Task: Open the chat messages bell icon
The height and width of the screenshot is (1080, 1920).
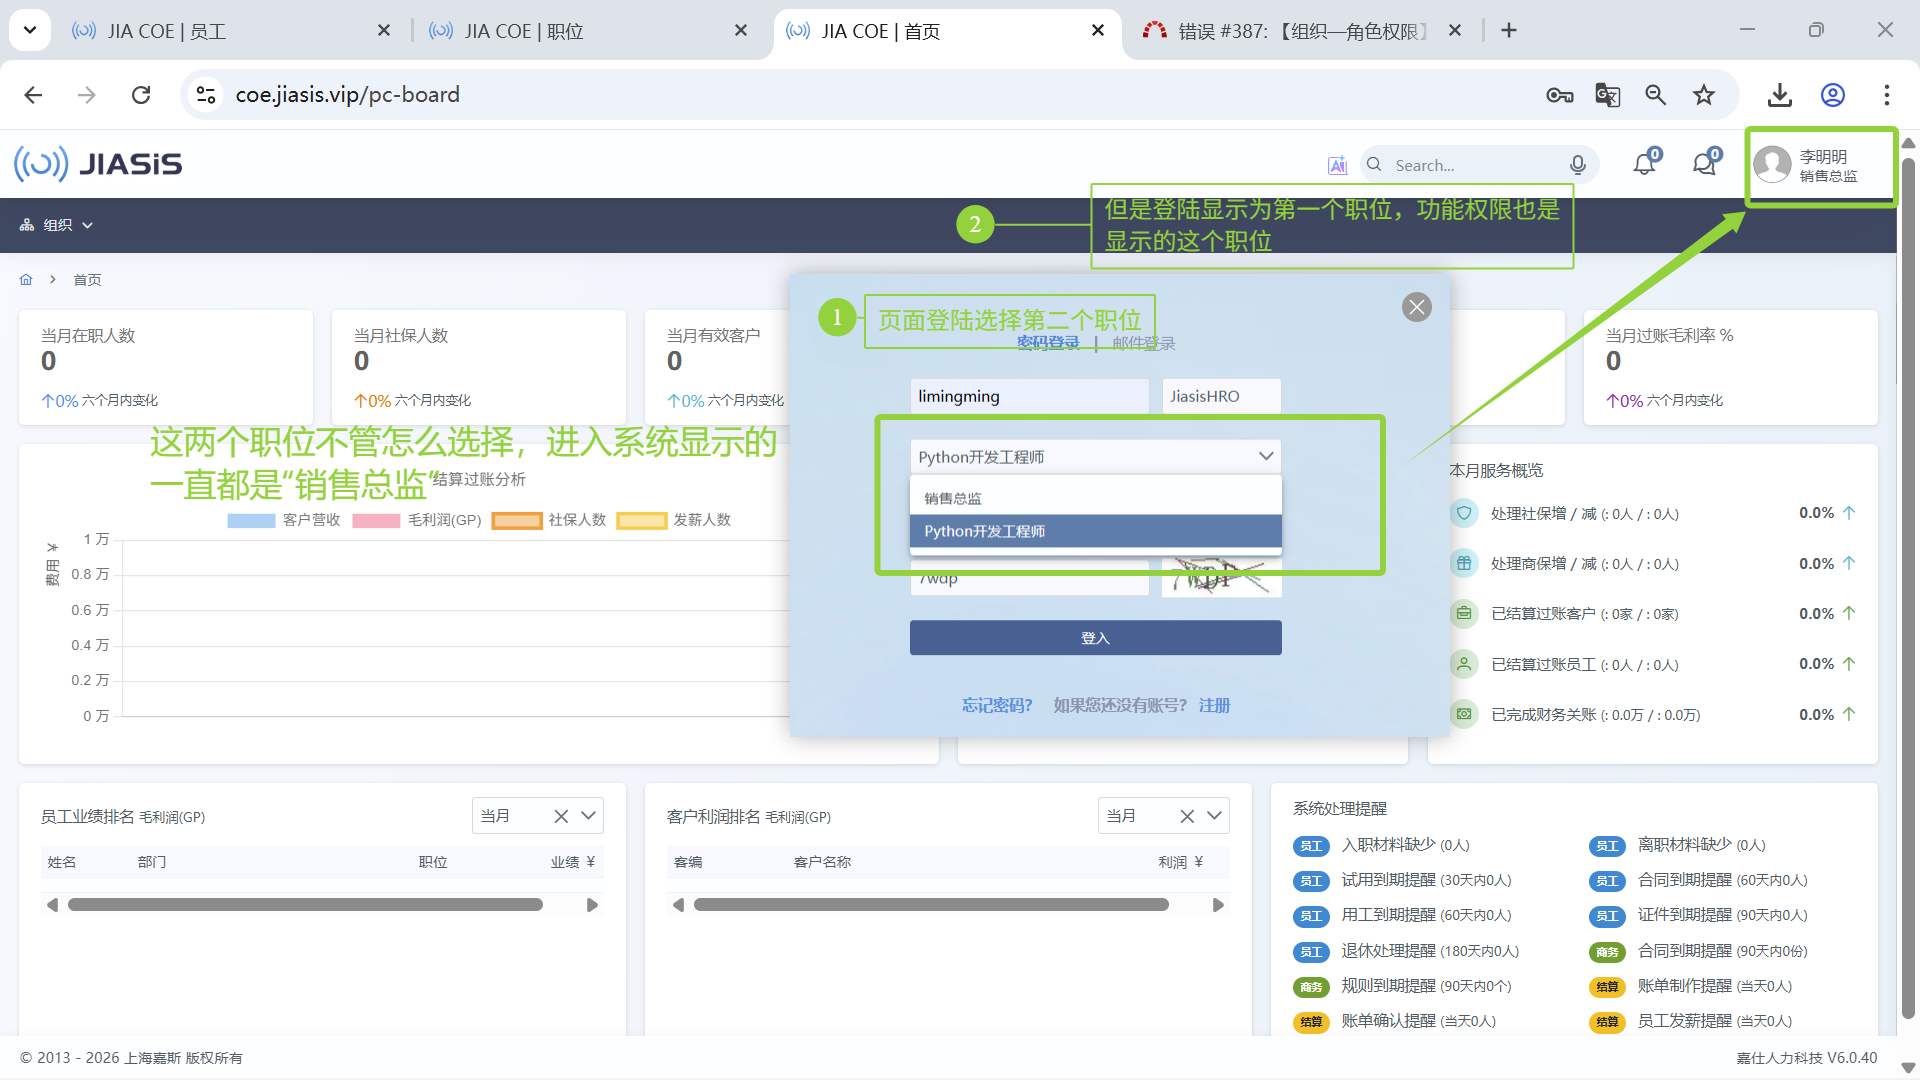Action: tap(1705, 164)
